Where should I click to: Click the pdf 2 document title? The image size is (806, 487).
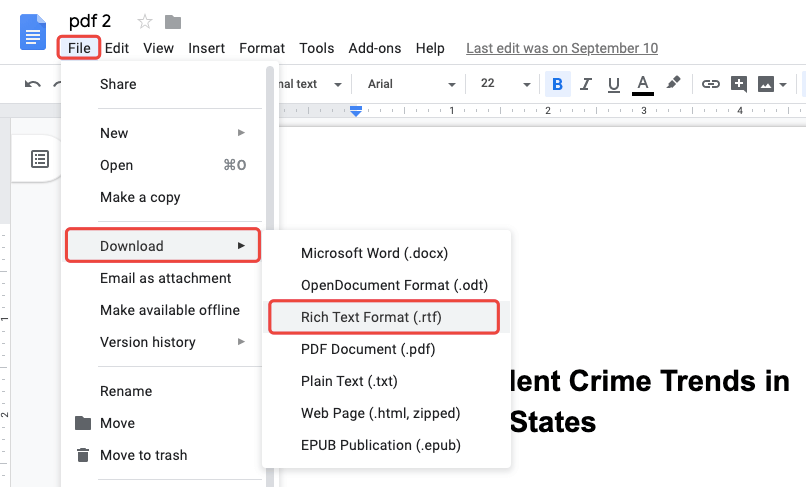pyautogui.click(x=90, y=21)
